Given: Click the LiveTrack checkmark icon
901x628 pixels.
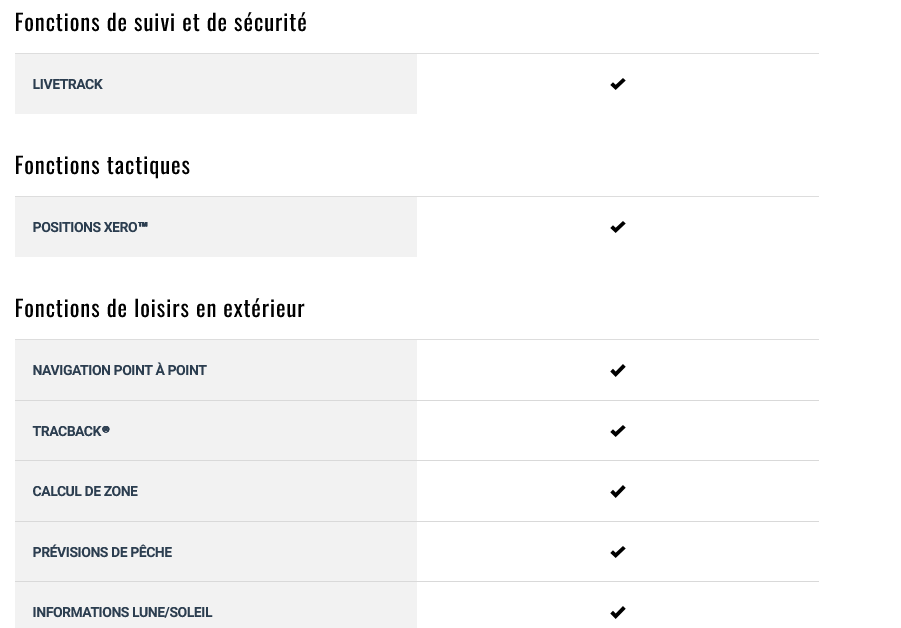Looking at the screenshot, I should [x=618, y=84].
